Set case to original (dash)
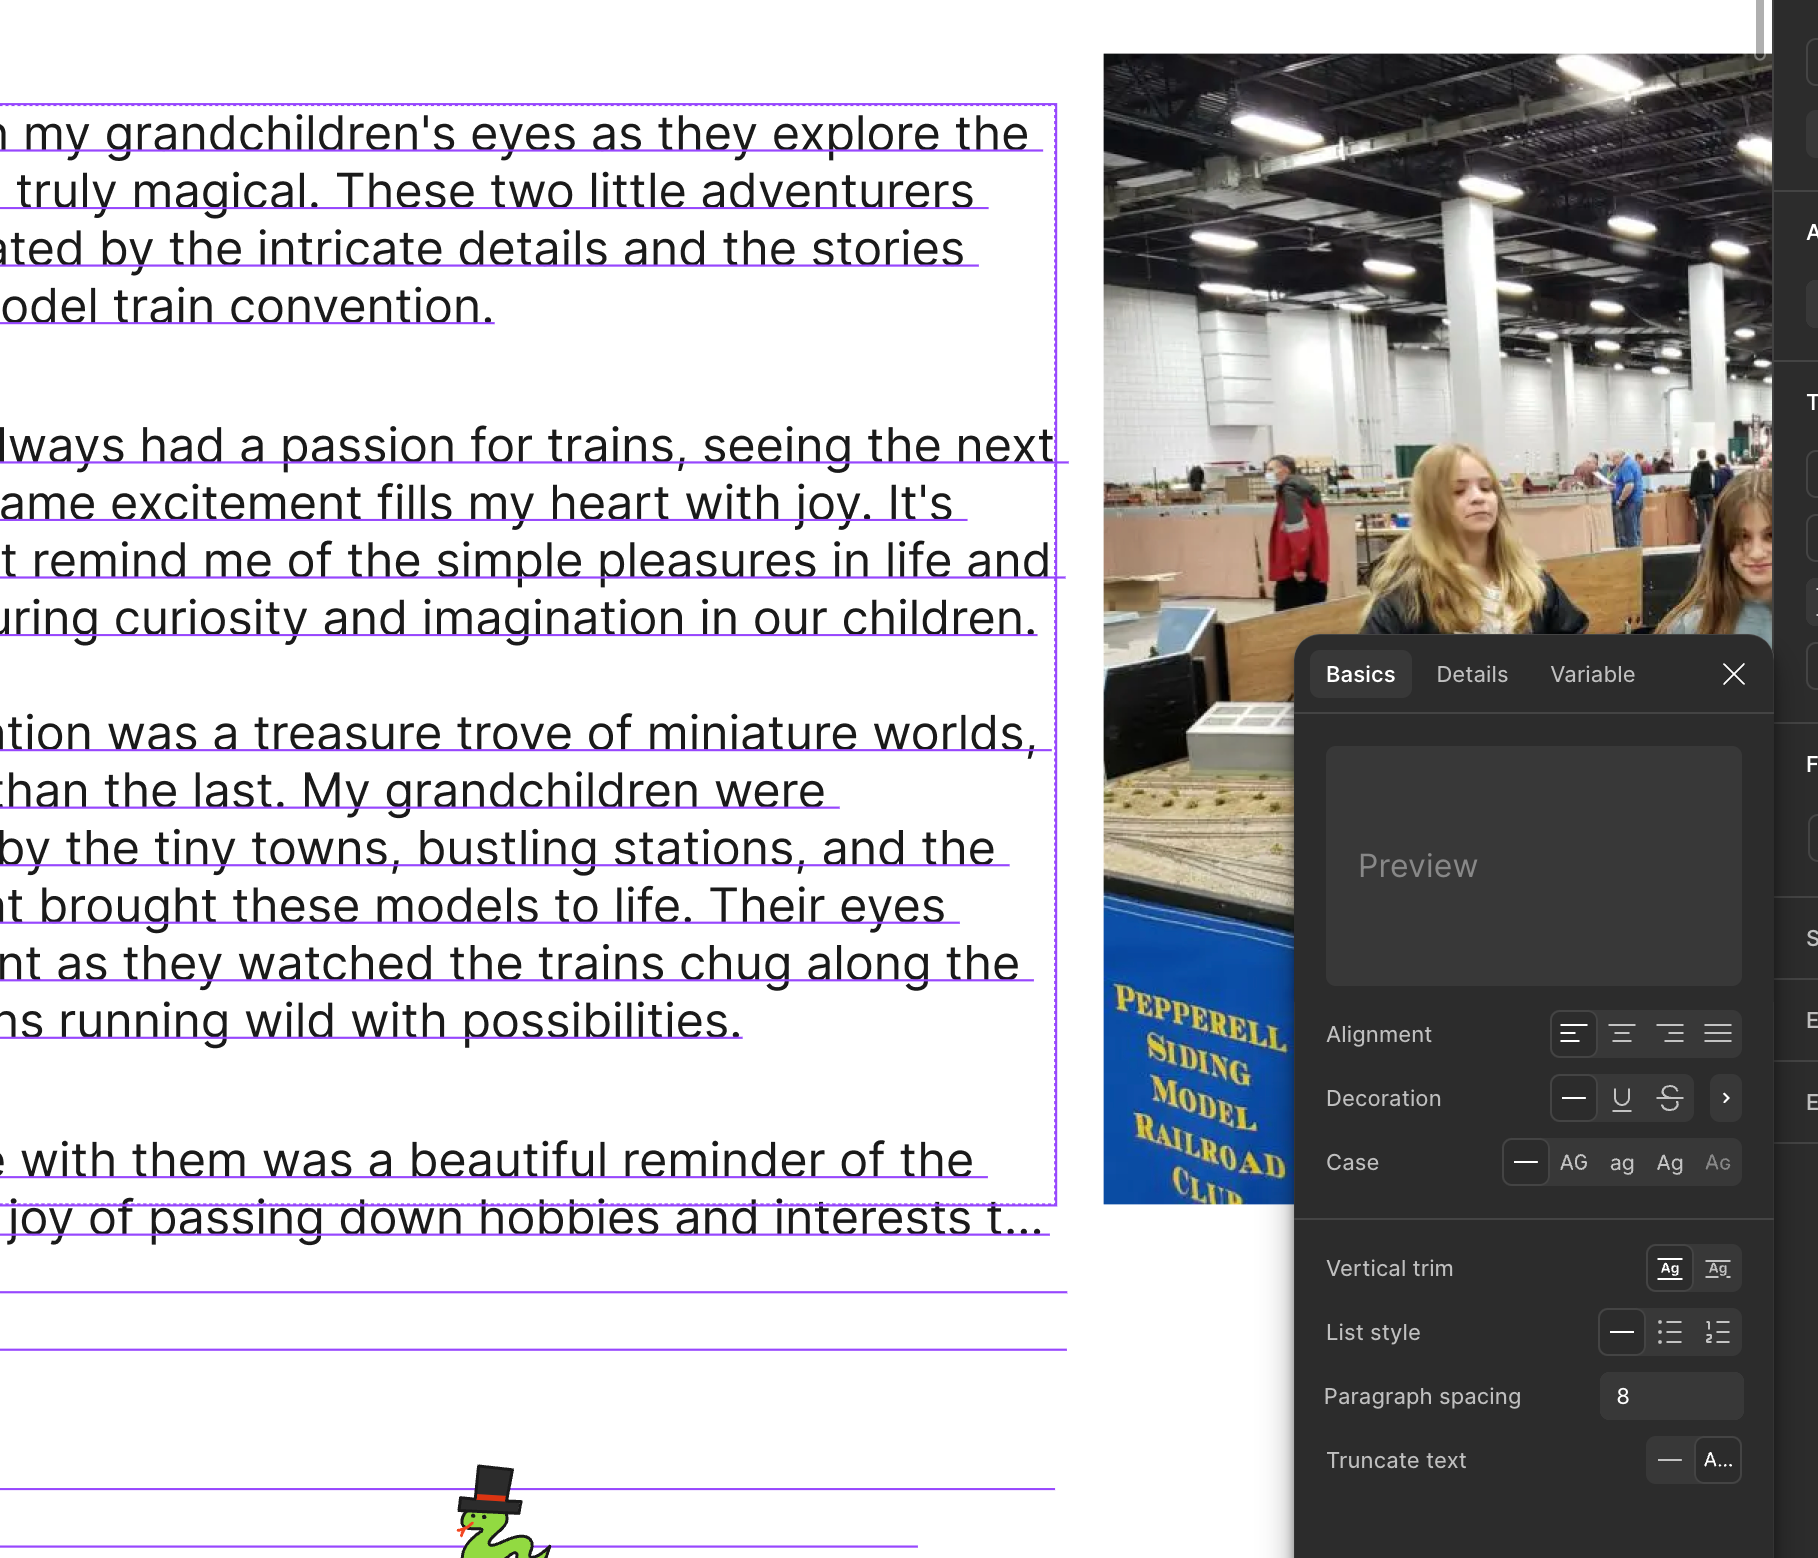This screenshot has height=1558, width=1818. pyautogui.click(x=1525, y=1162)
